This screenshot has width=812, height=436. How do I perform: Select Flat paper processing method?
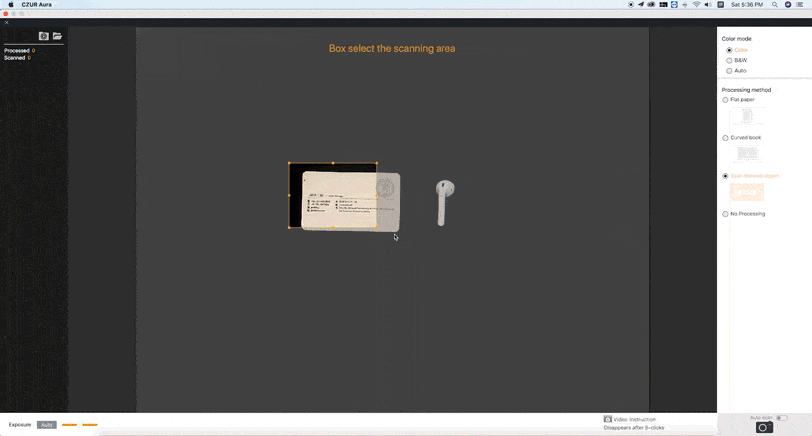[x=726, y=100]
